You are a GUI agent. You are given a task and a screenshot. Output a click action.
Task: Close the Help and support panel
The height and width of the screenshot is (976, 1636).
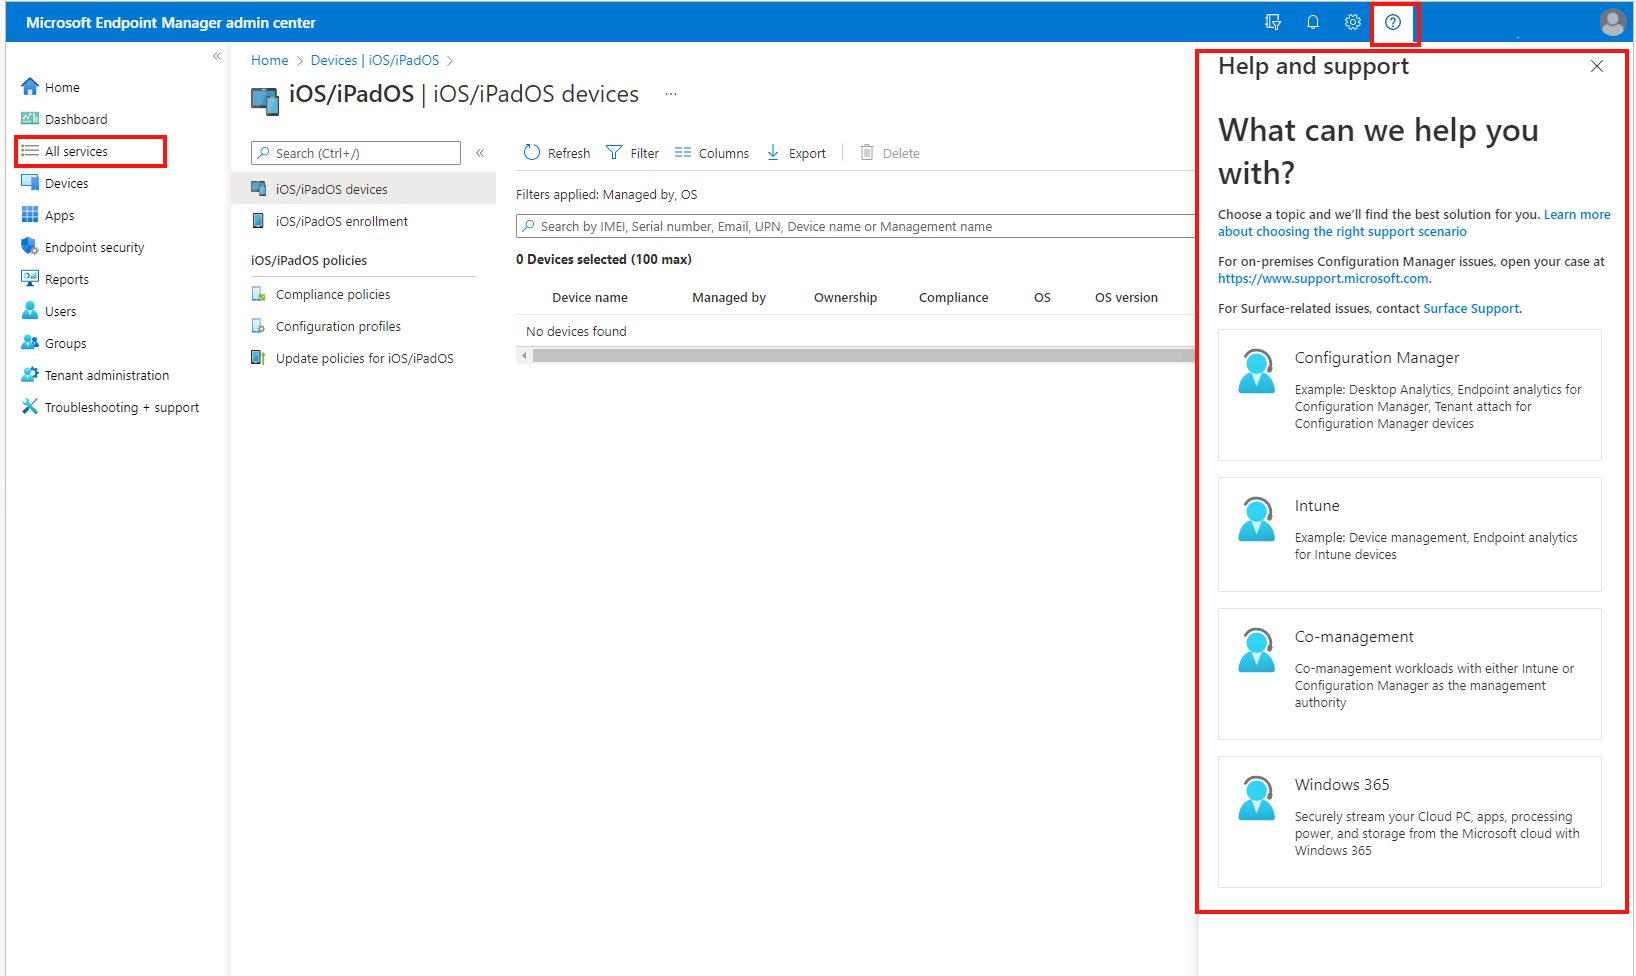(1597, 66)
